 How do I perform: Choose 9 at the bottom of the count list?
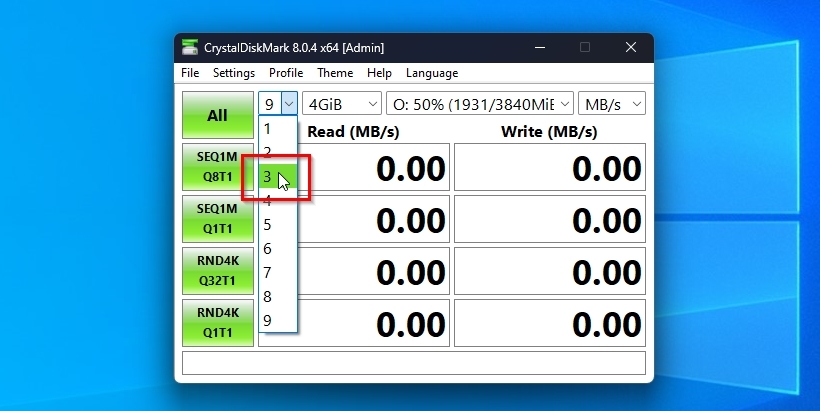point(278,321)
